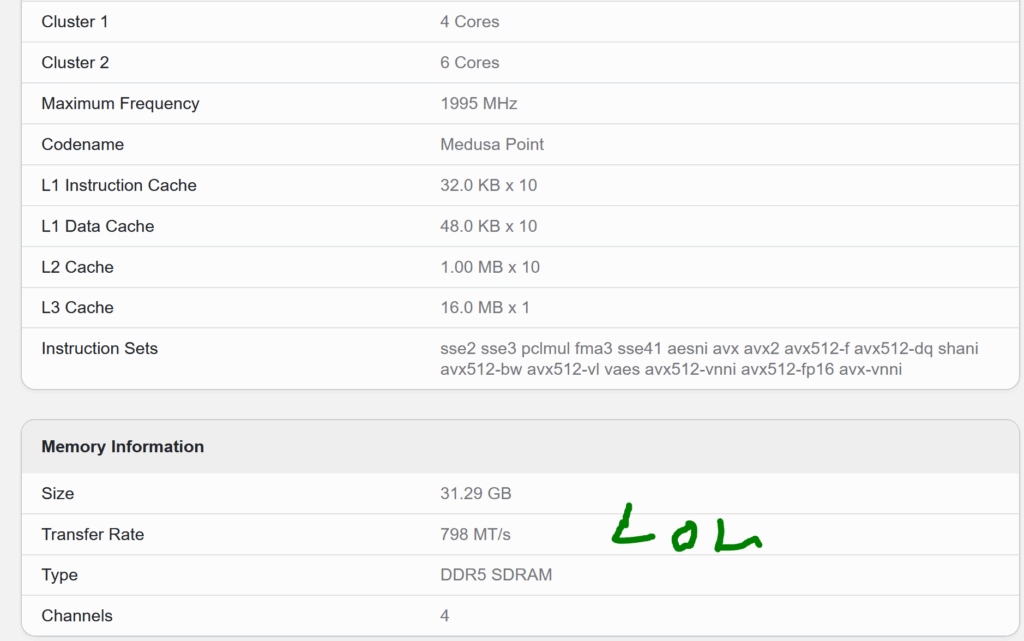Select the 6 Cores value

point(470,63)
